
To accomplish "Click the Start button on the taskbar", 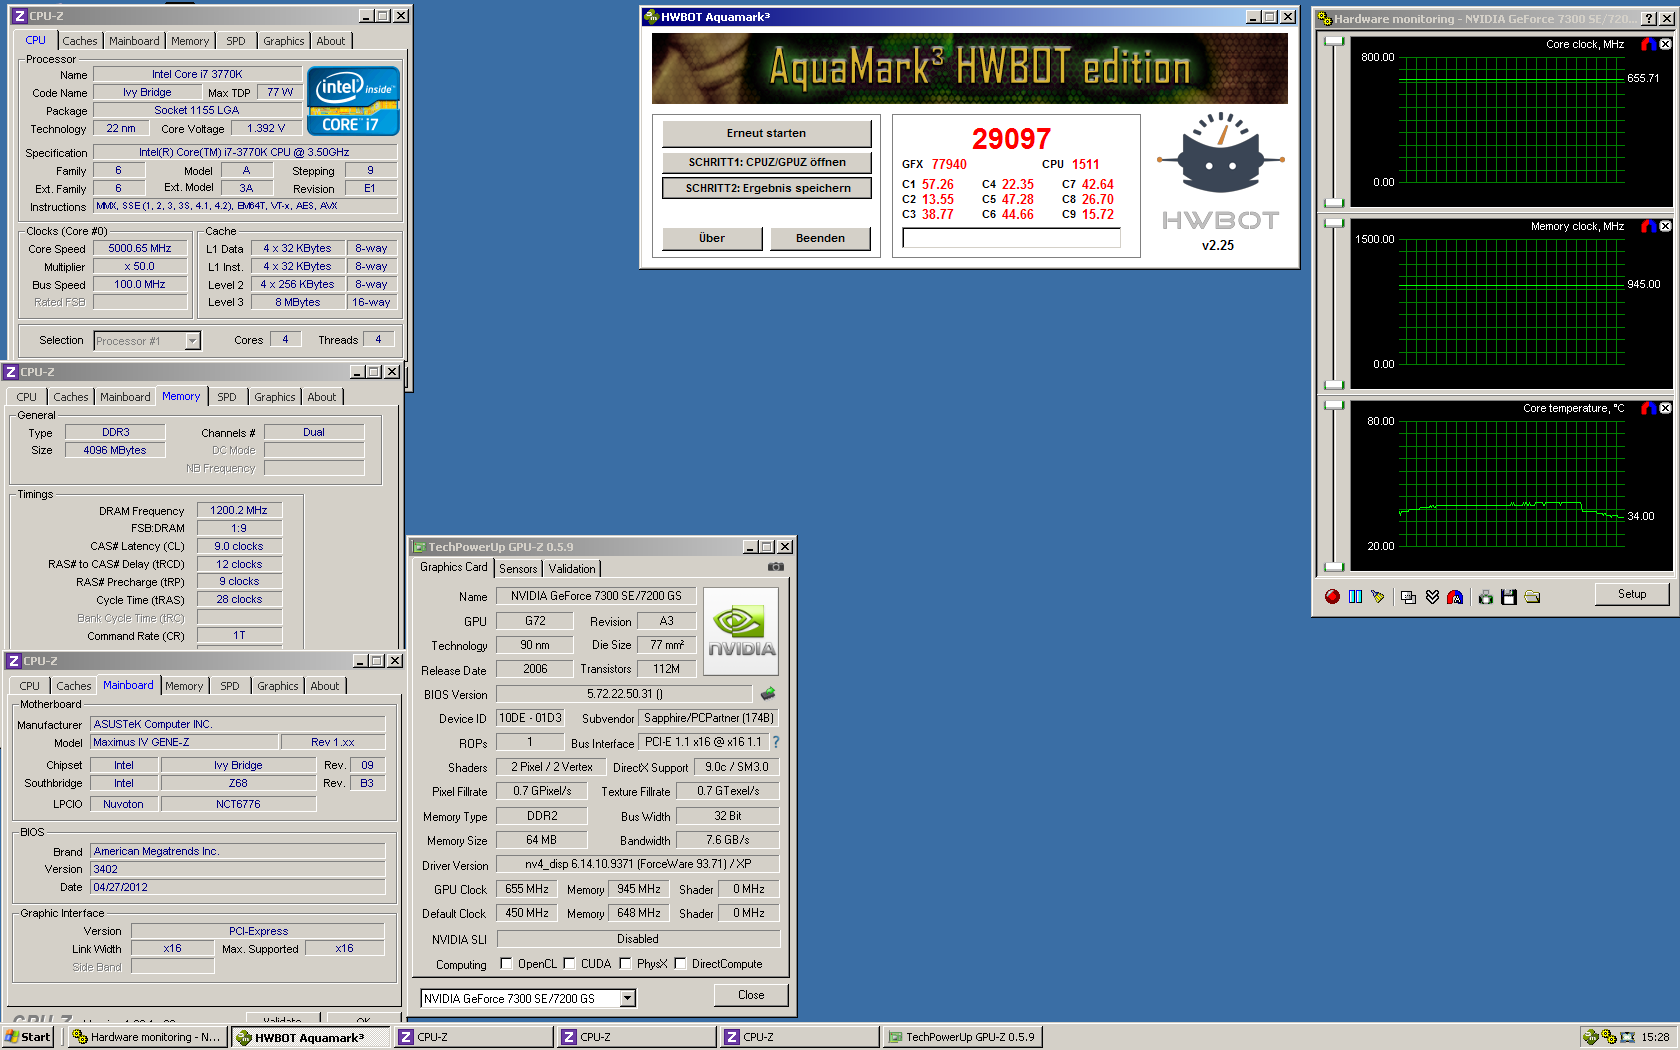I will pyautogui.click(x=28, y=1037).
